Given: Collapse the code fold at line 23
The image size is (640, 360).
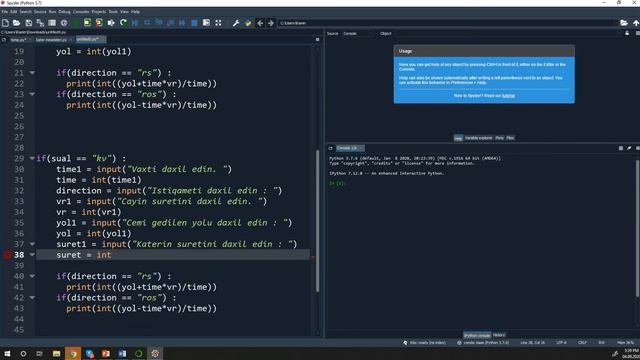Looking at the screenshot, I should (32, 94).
